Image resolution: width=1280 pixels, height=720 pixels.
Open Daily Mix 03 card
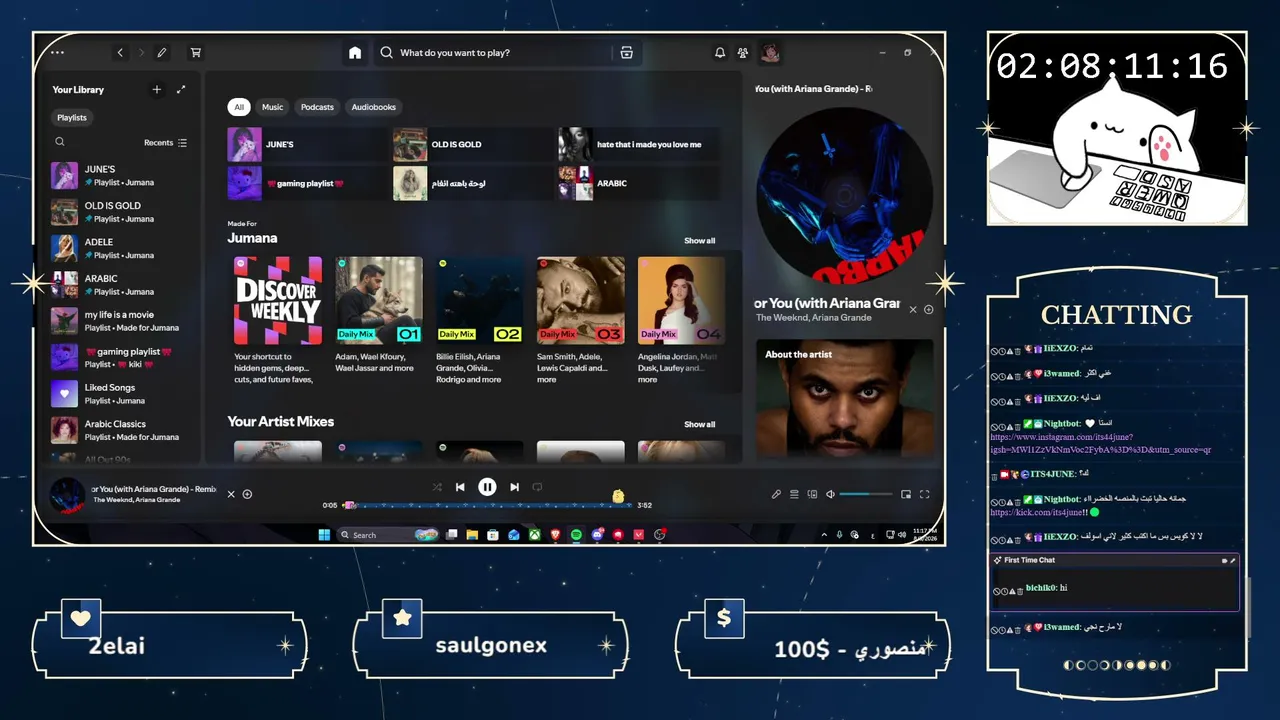(581, 320)
